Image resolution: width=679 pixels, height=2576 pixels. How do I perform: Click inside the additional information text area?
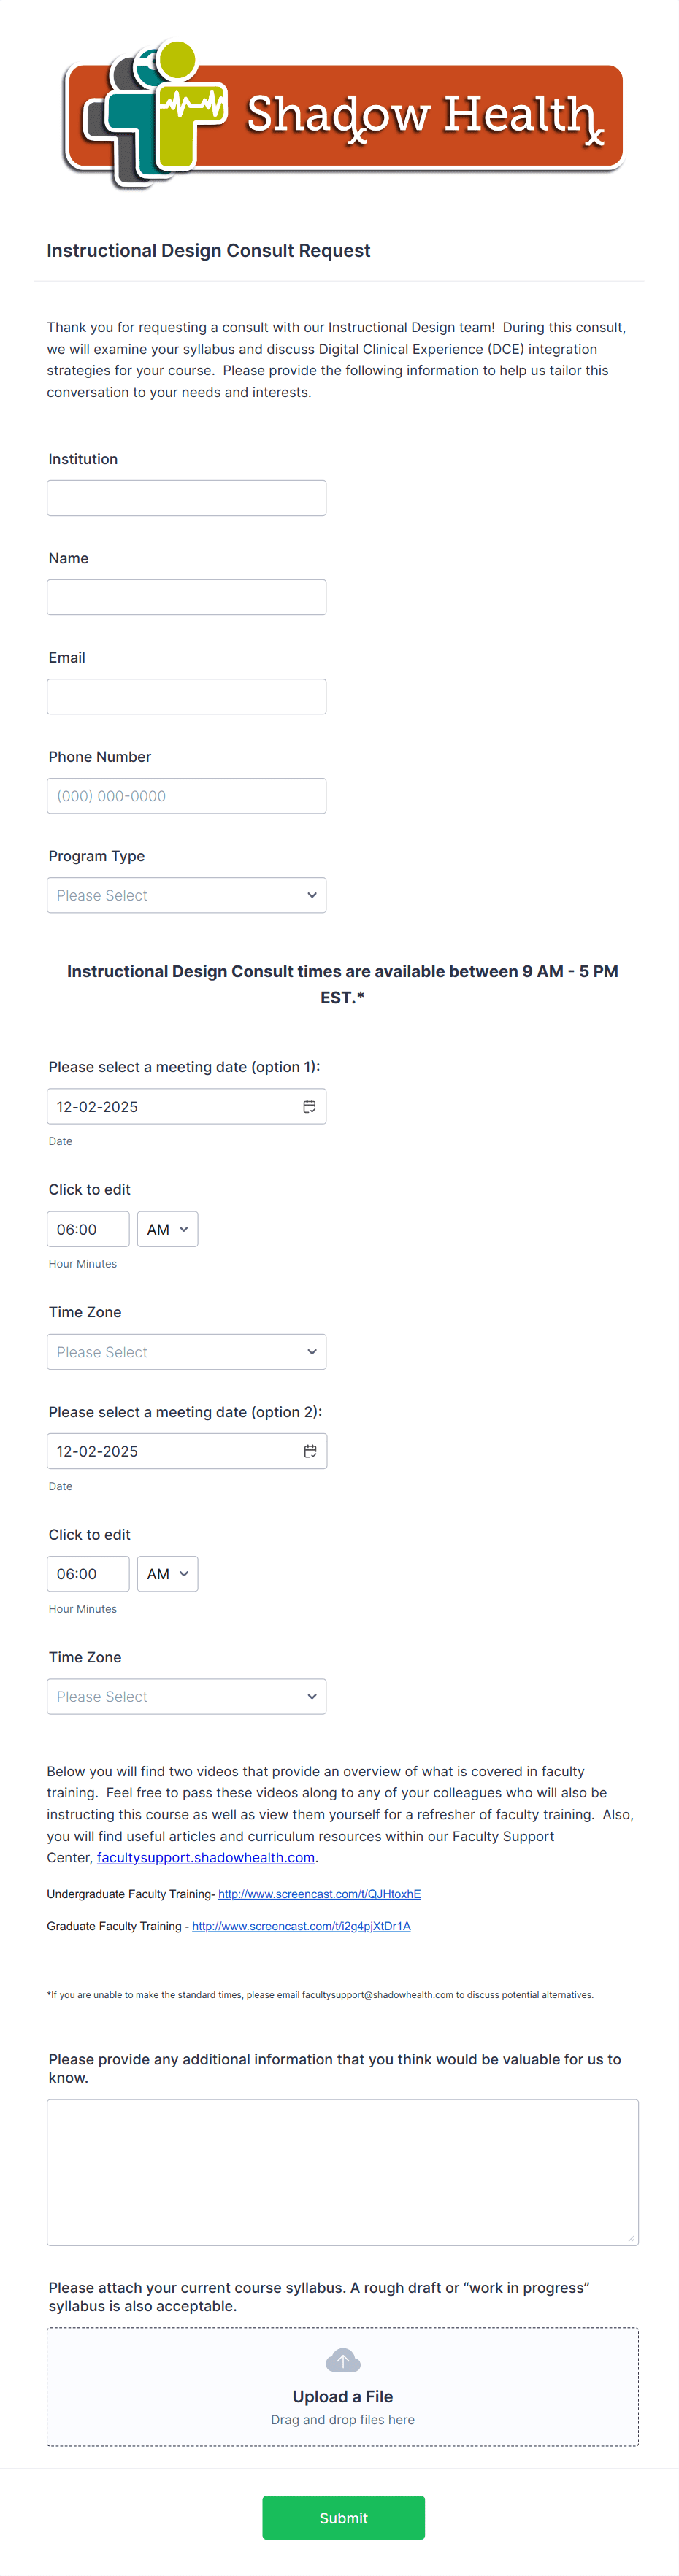(x=343, y=2170)
